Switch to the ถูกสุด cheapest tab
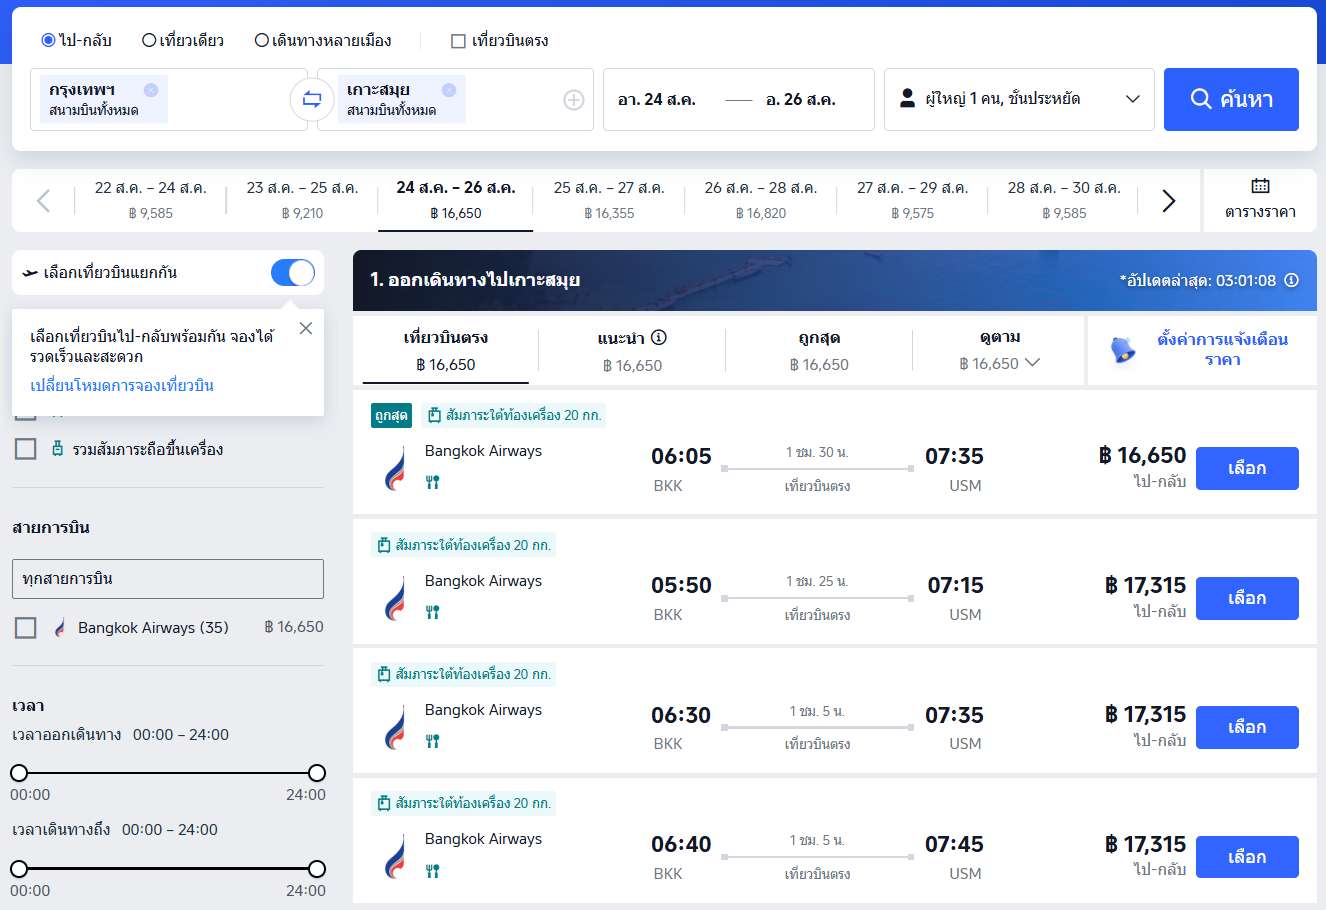The height and width of the screenshot is (910, 1326). pos(818,351)
